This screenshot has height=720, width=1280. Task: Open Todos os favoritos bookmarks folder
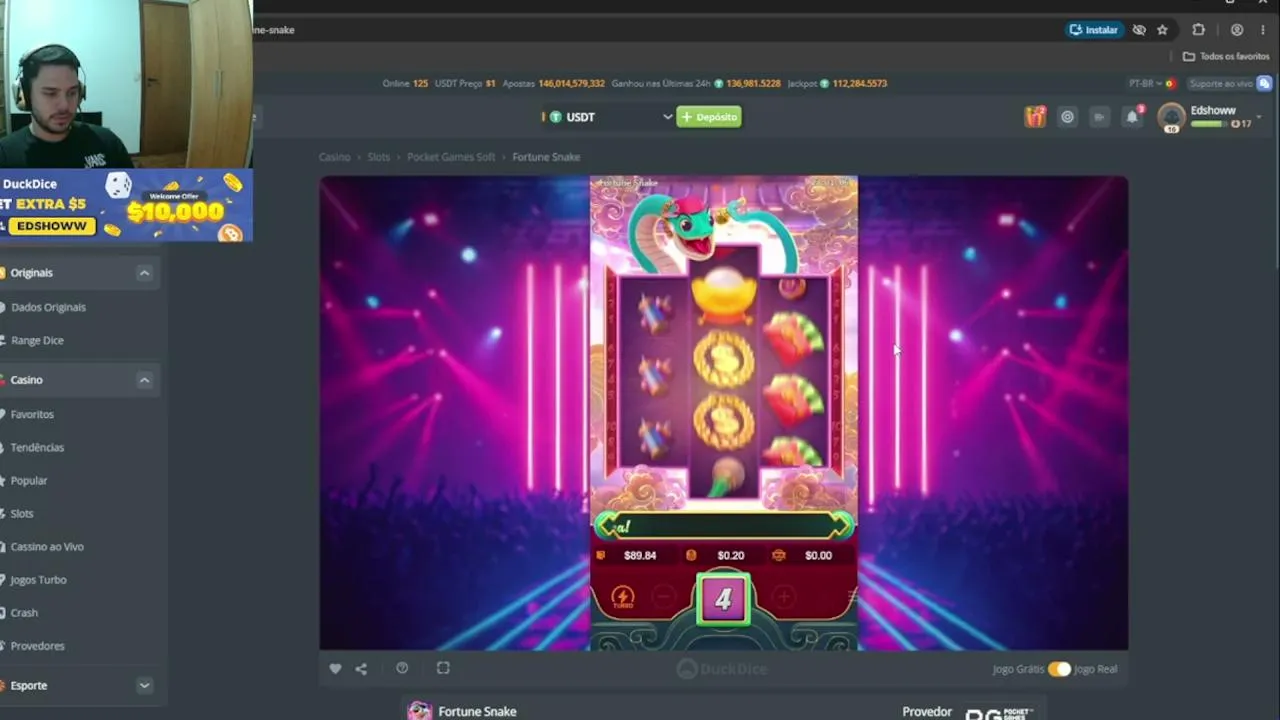[1226, 57]
